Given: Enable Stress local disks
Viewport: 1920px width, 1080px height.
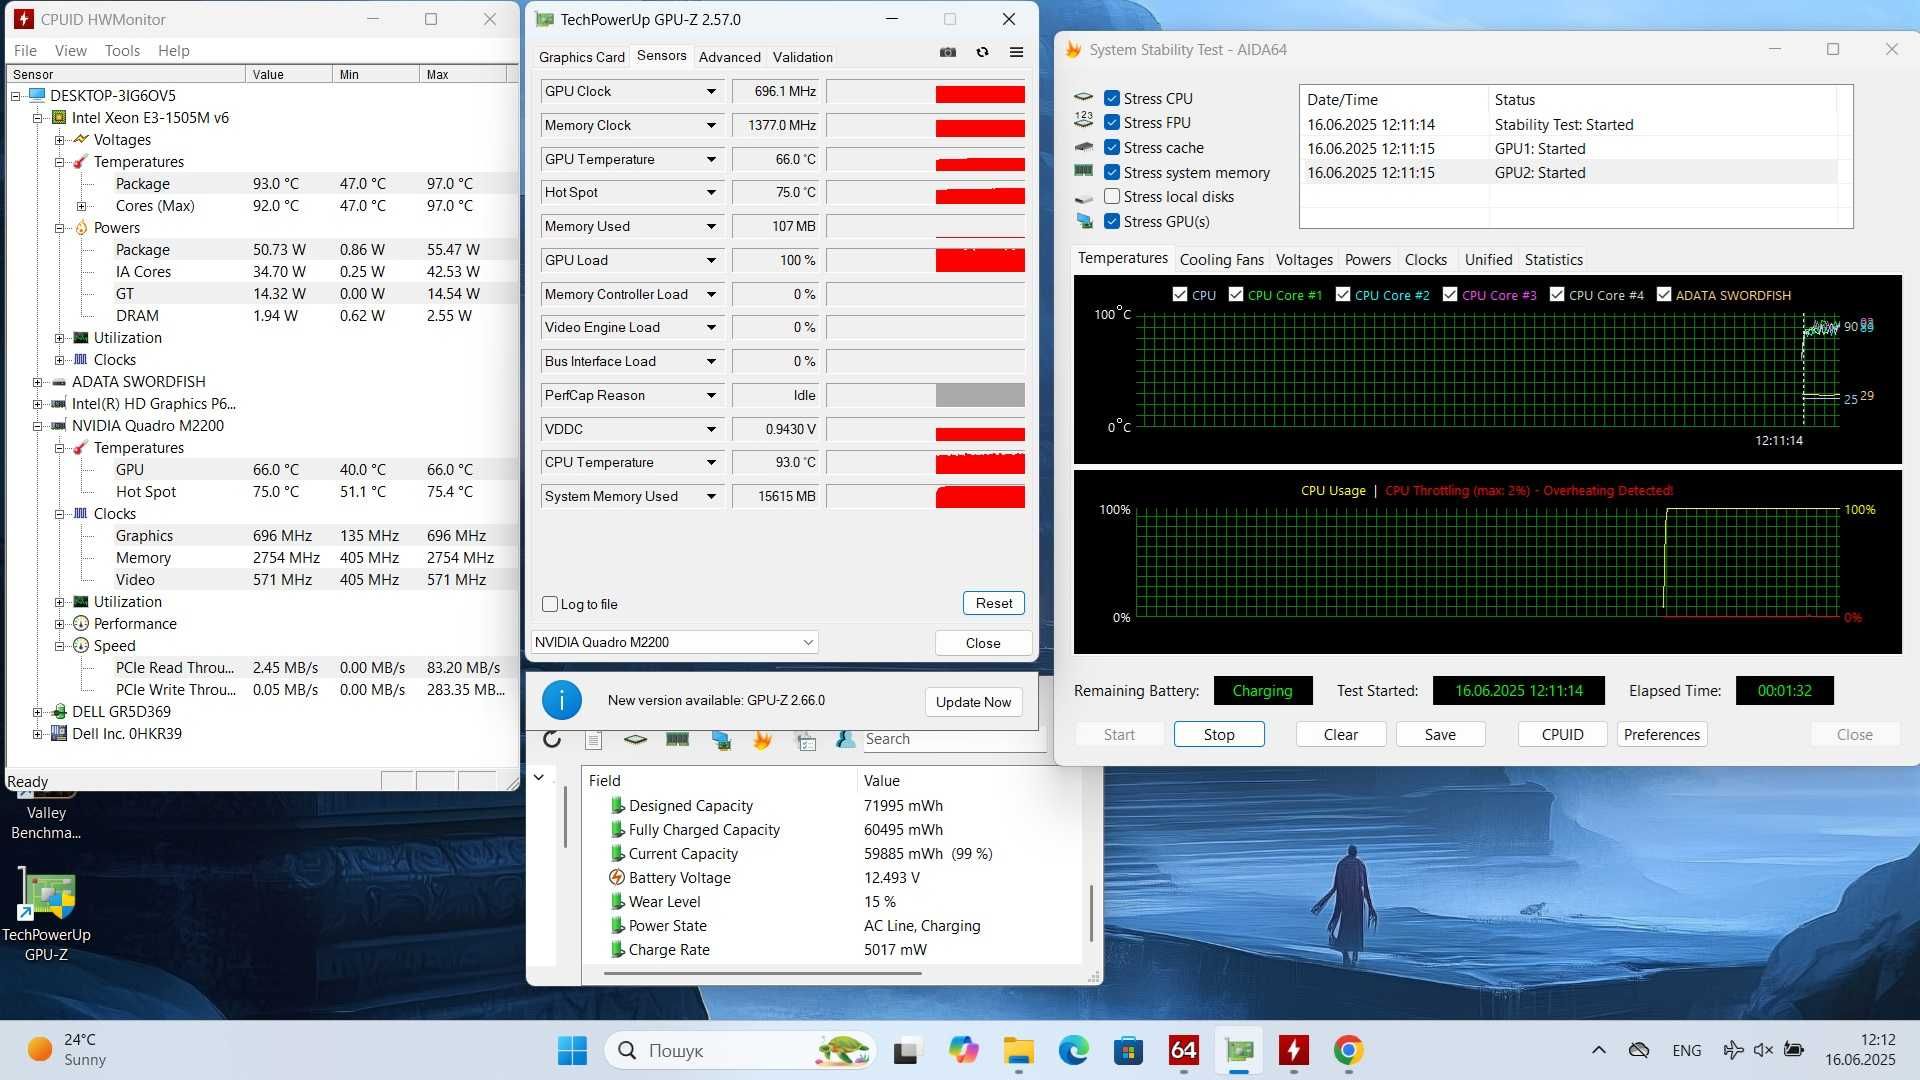Looking at the screenshot, I should click(x=1111, y=196).
